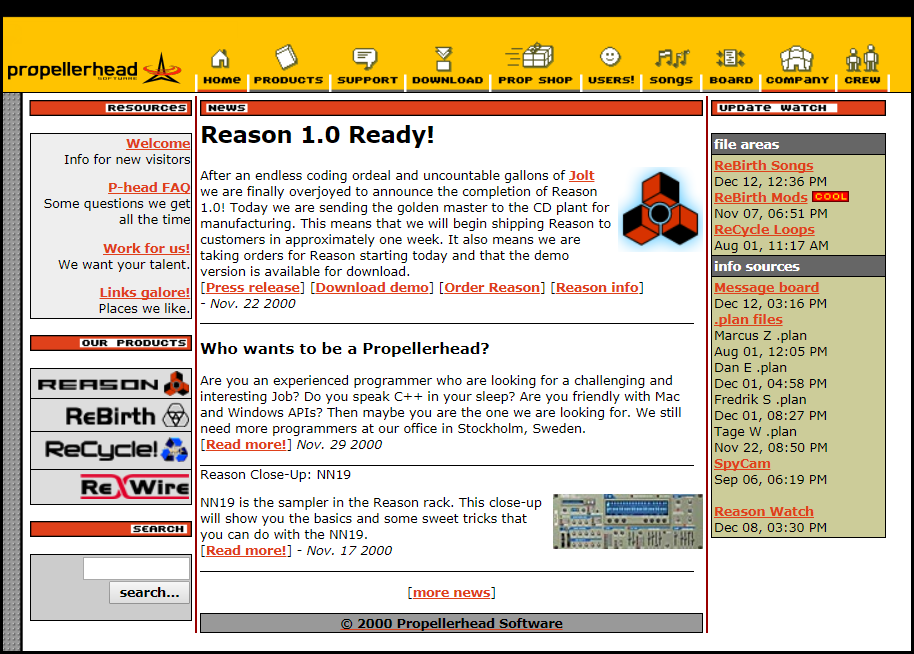Select the SUPPORT menu label

pyautogui.click(x=367, y=80)
